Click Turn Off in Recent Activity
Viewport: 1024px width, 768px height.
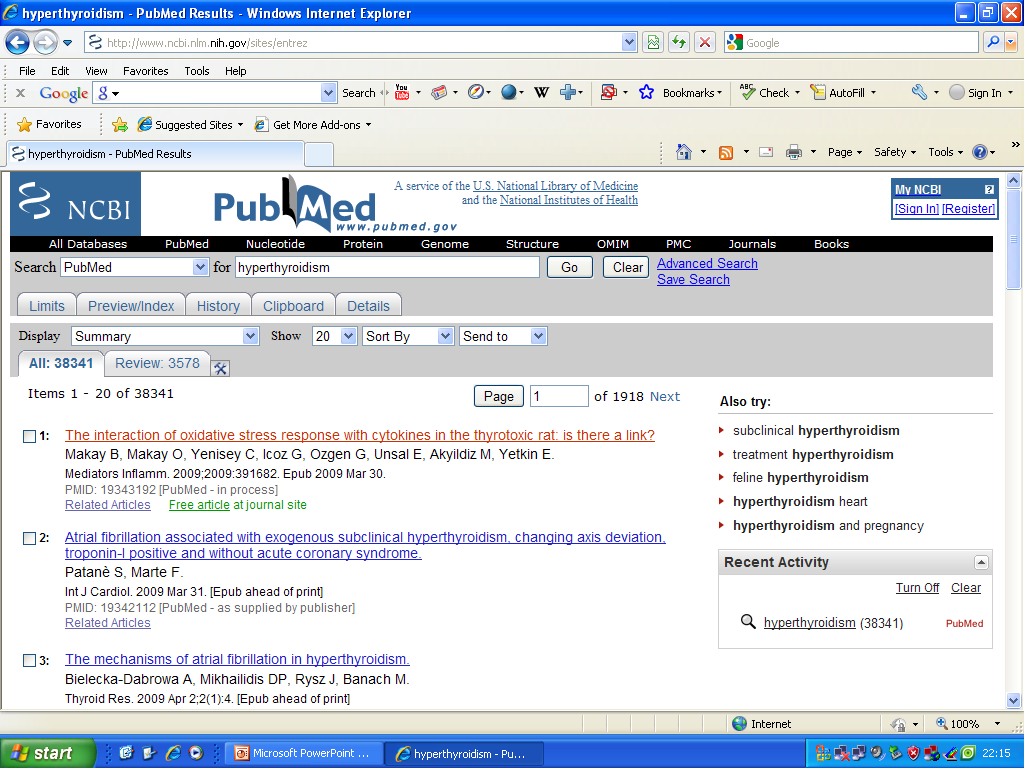click(x=917, y=588)
